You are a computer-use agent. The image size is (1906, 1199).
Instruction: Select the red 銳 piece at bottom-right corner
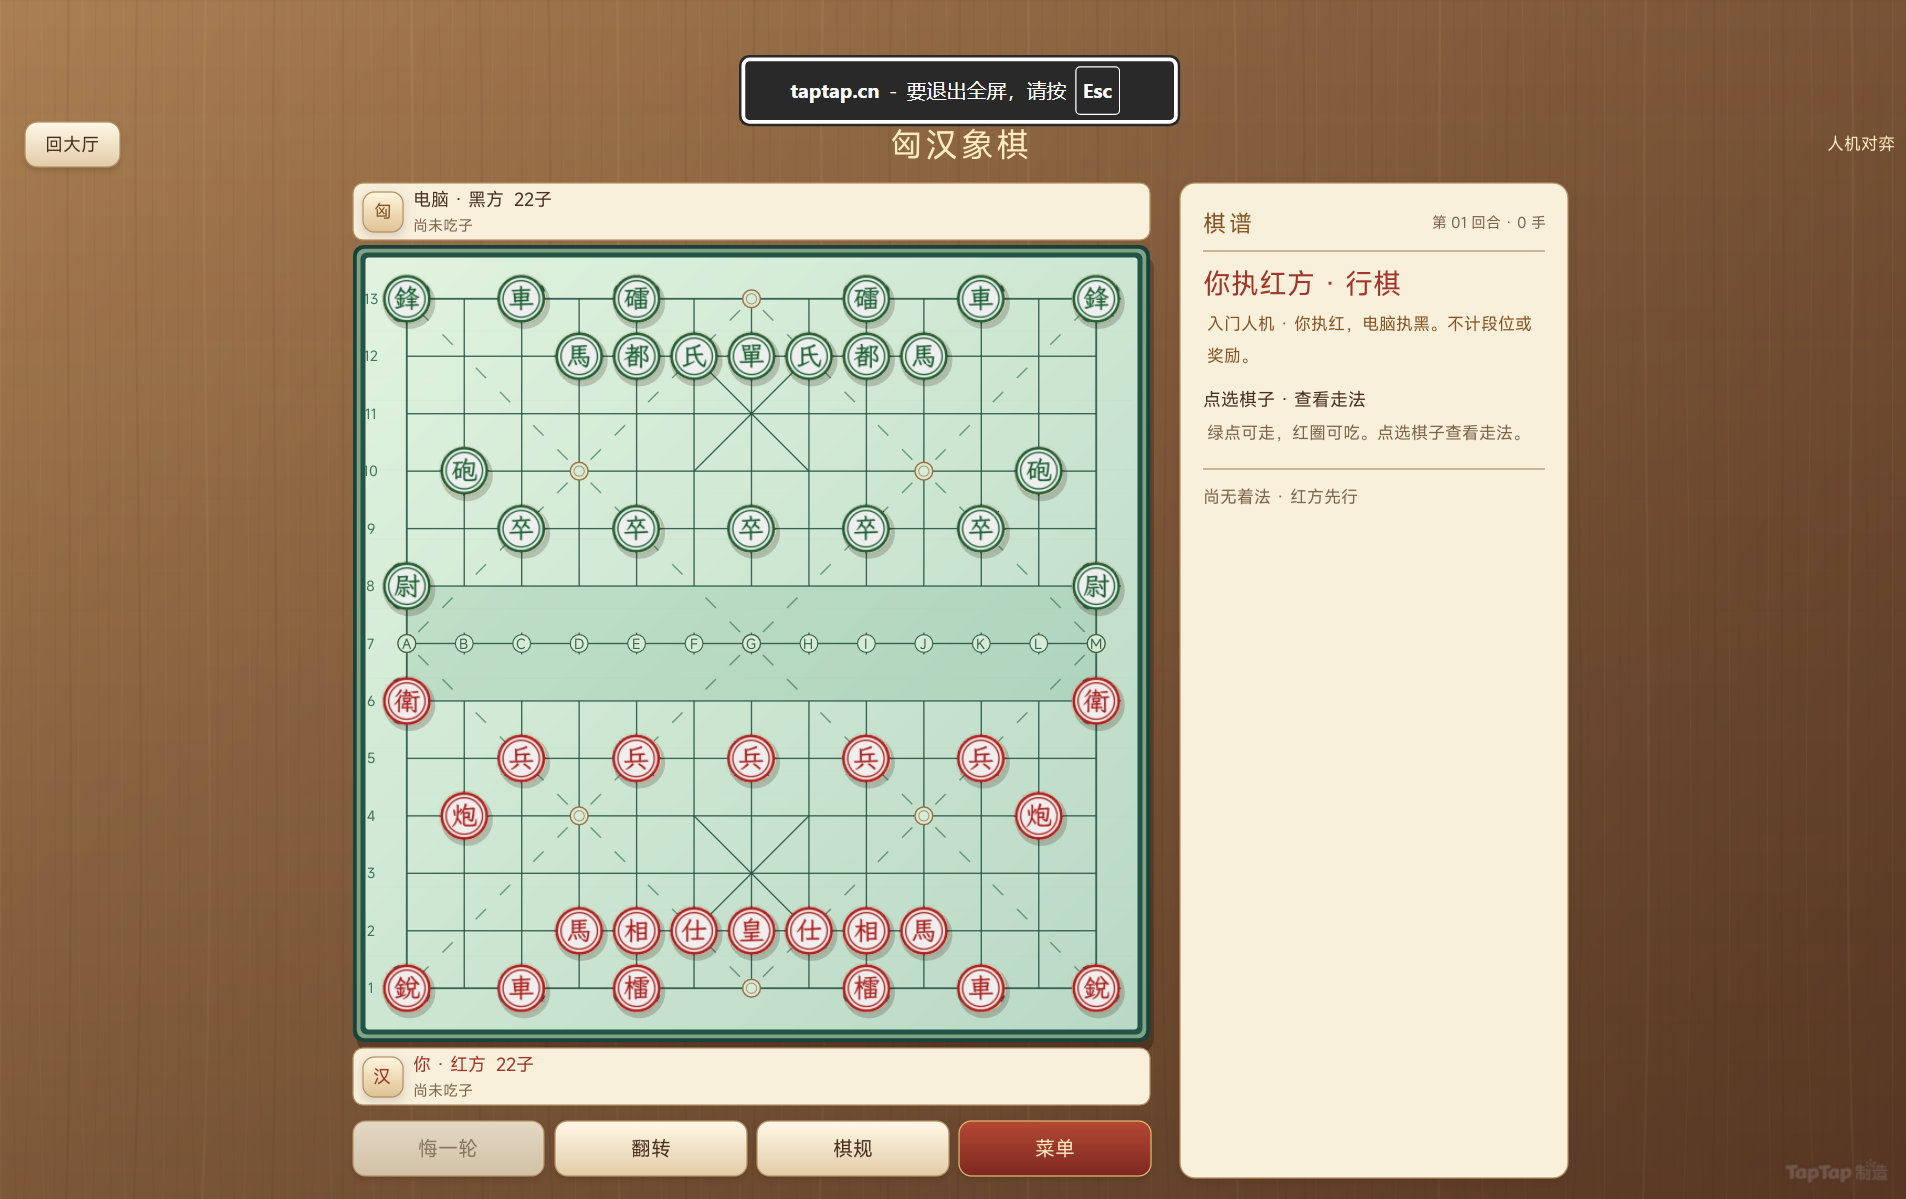pos(1096,988)
